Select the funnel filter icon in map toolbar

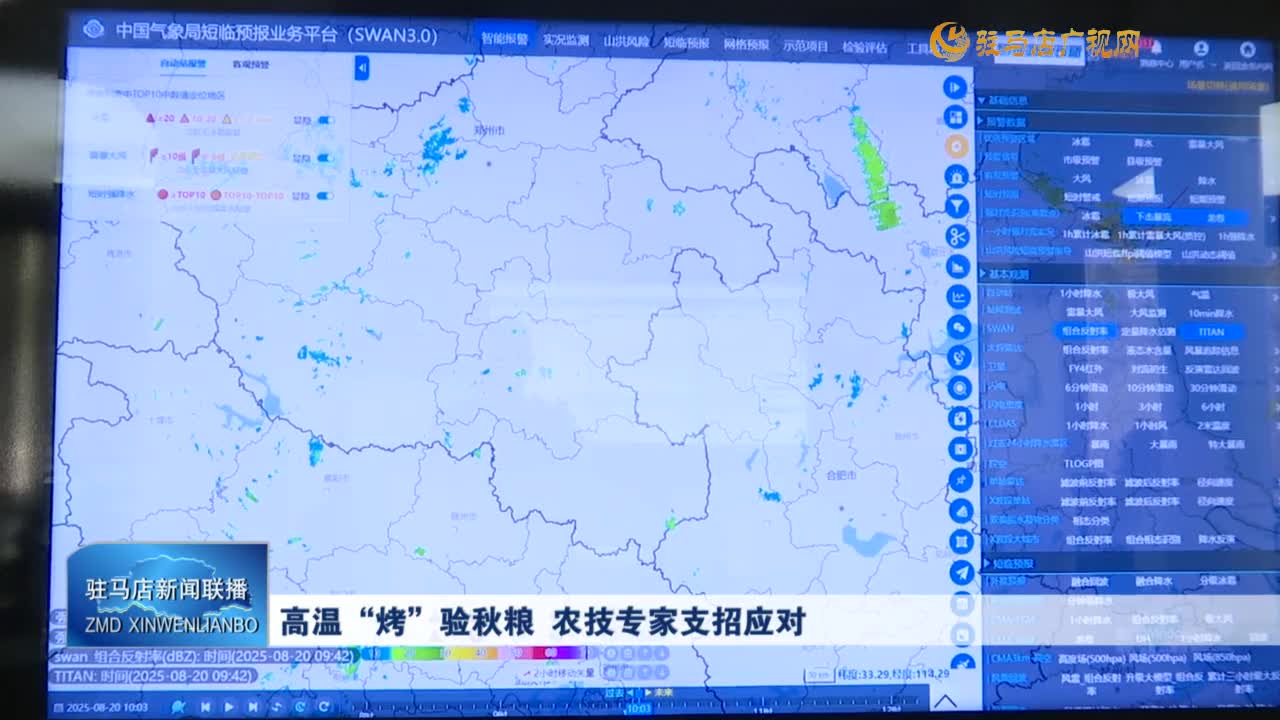click(x=957, y=207)
